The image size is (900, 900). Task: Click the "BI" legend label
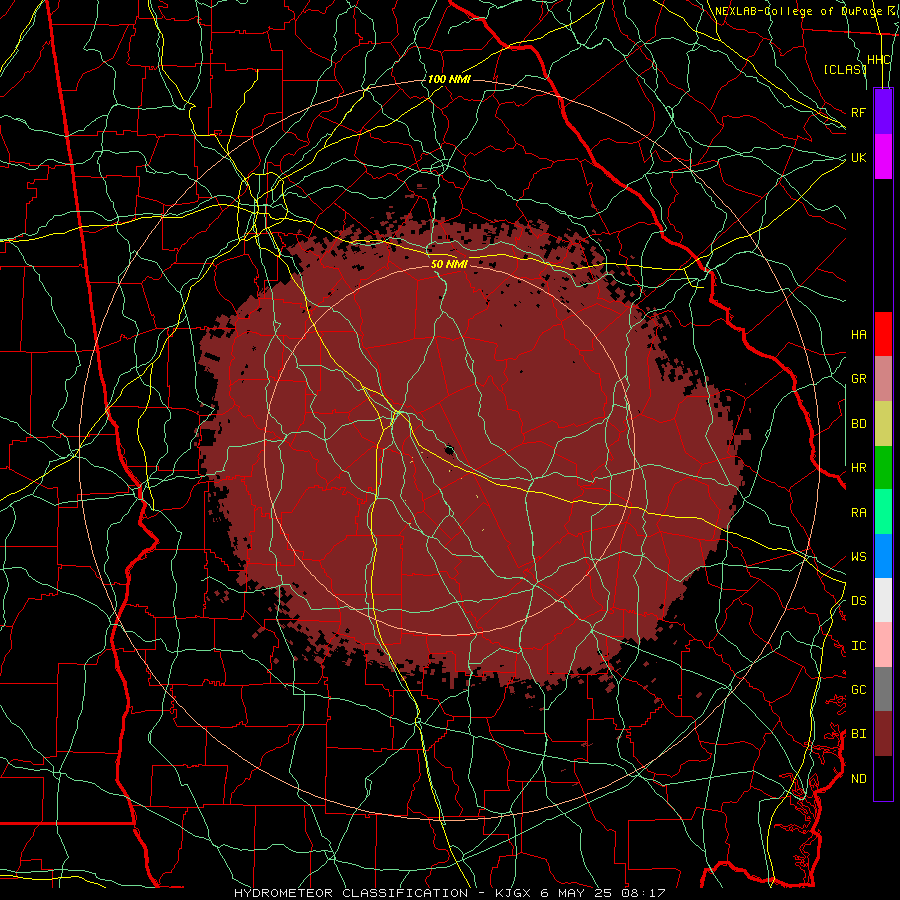coord(859,734)
